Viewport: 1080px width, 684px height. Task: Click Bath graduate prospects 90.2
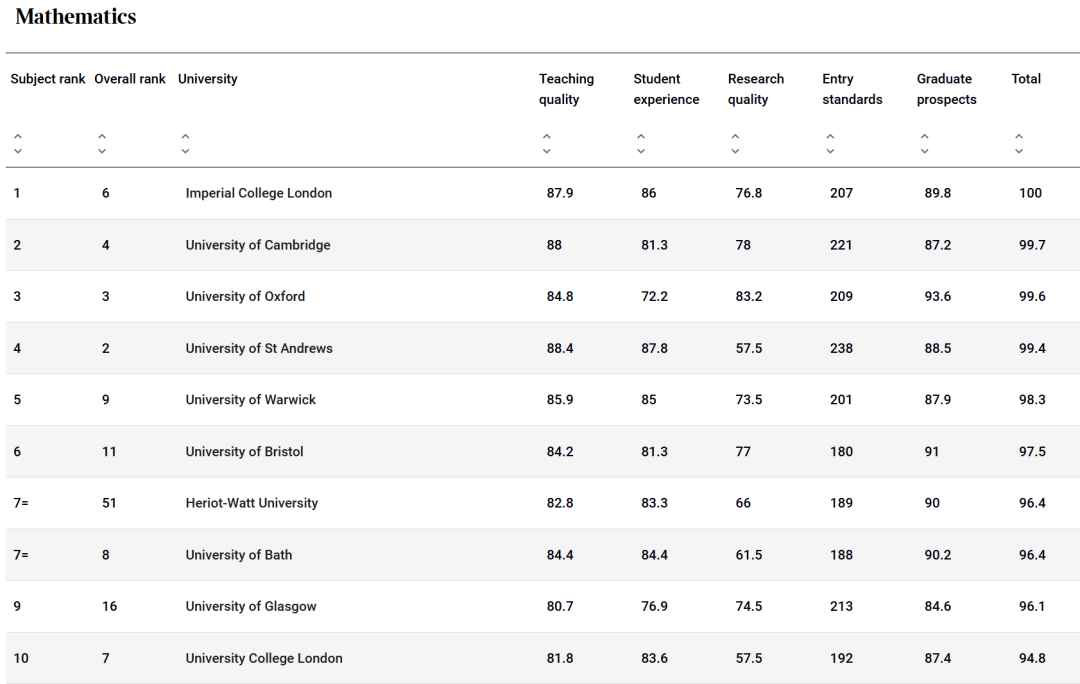coord(937,555)
